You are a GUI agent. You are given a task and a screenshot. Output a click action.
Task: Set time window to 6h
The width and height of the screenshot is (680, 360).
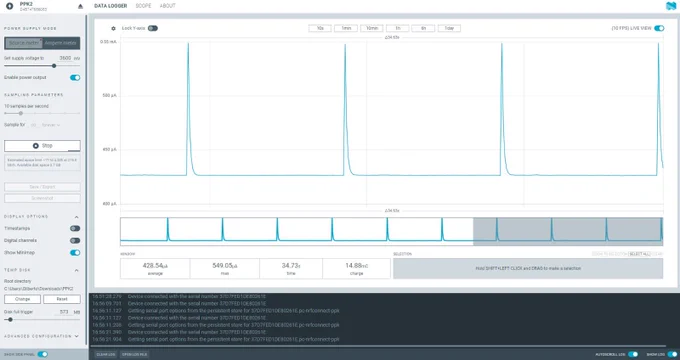[x=423, y=28]
